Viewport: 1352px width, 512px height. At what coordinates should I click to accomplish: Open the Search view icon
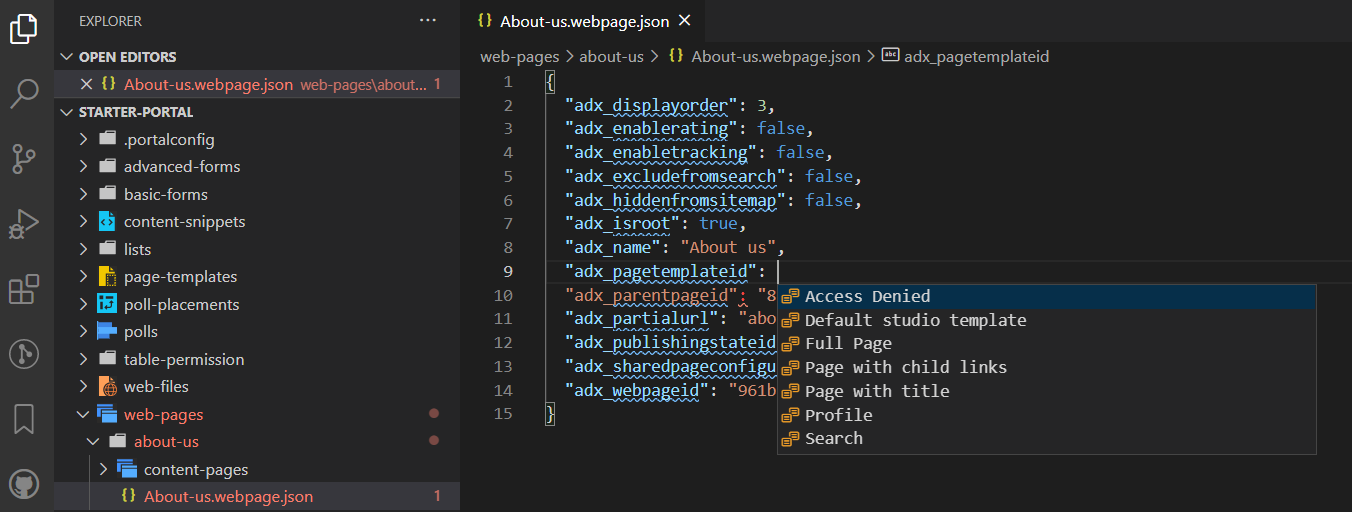point(25,94)
